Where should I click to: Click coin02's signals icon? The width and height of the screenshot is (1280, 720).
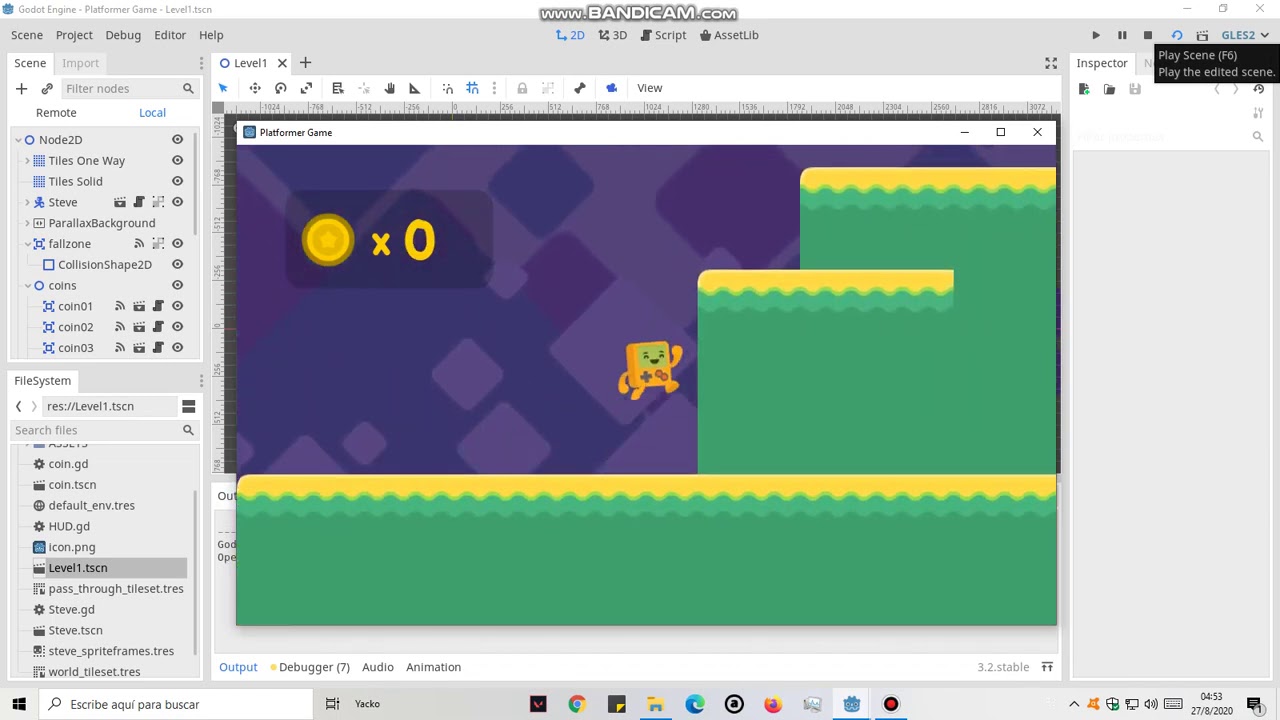point(120,327)
